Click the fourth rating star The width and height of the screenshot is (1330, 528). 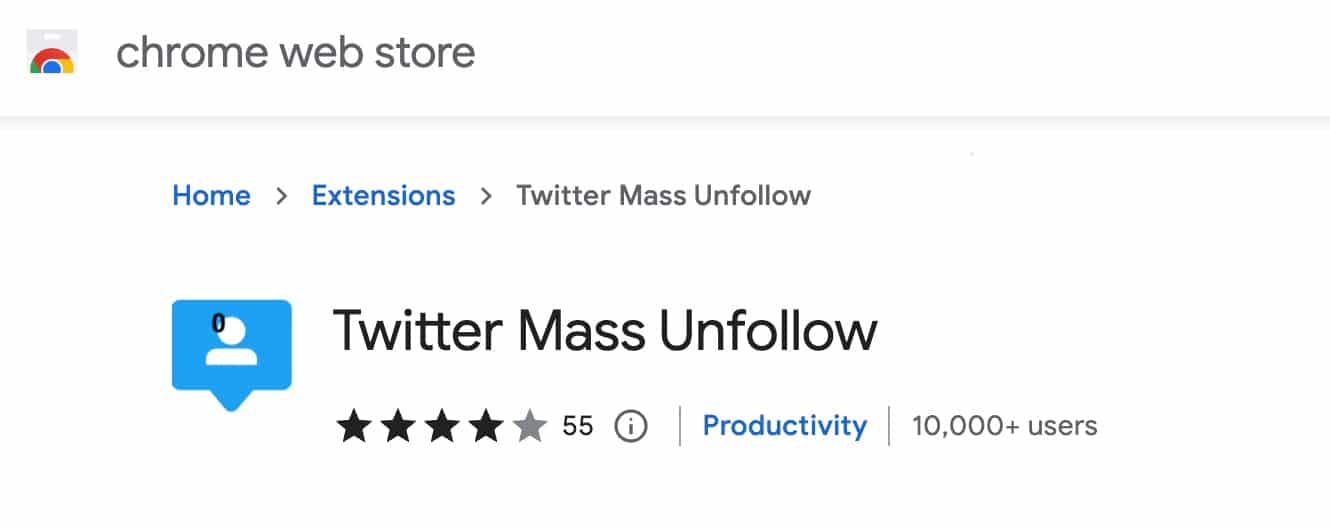pyautogui.click(x=486, y=427)
